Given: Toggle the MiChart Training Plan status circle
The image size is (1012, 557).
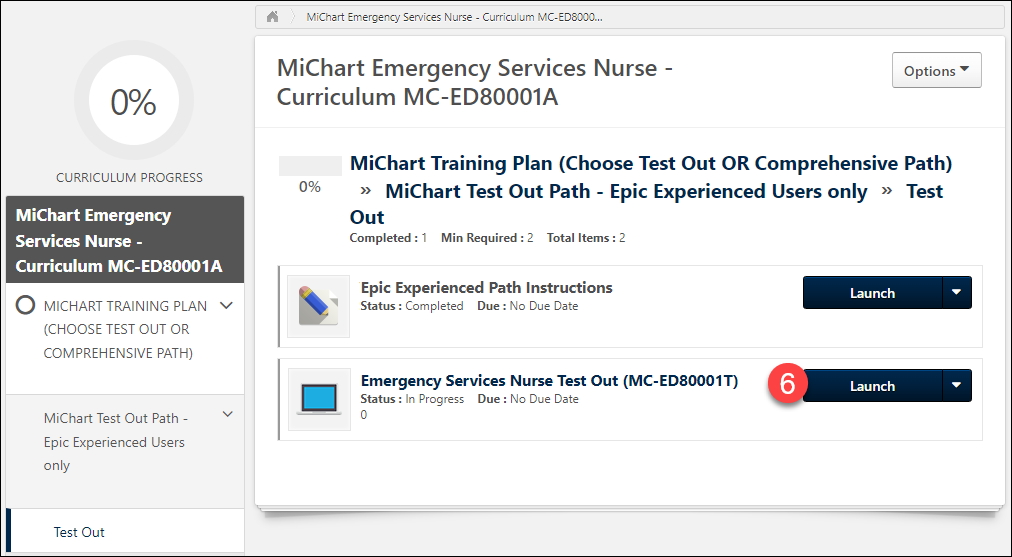Looking at the screenshot, I should pos(26,306).
